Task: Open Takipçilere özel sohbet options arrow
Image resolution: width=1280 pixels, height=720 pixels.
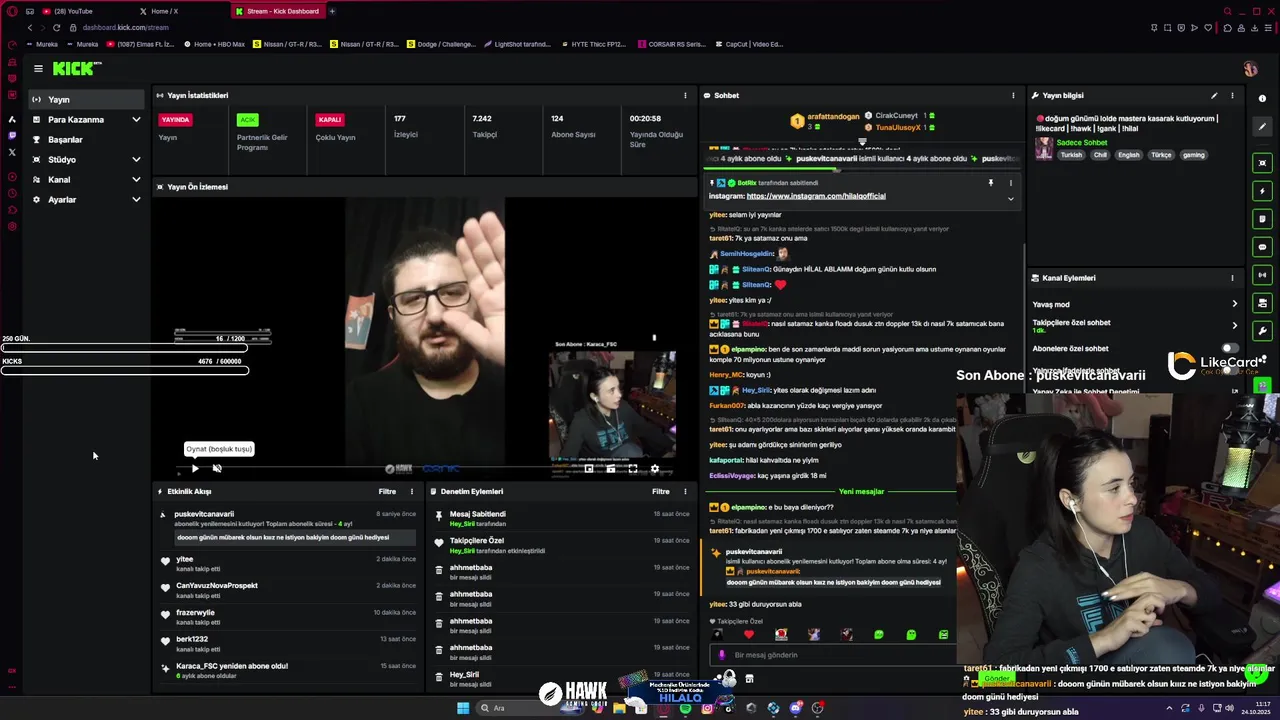Action: [x=1234, y=324]
